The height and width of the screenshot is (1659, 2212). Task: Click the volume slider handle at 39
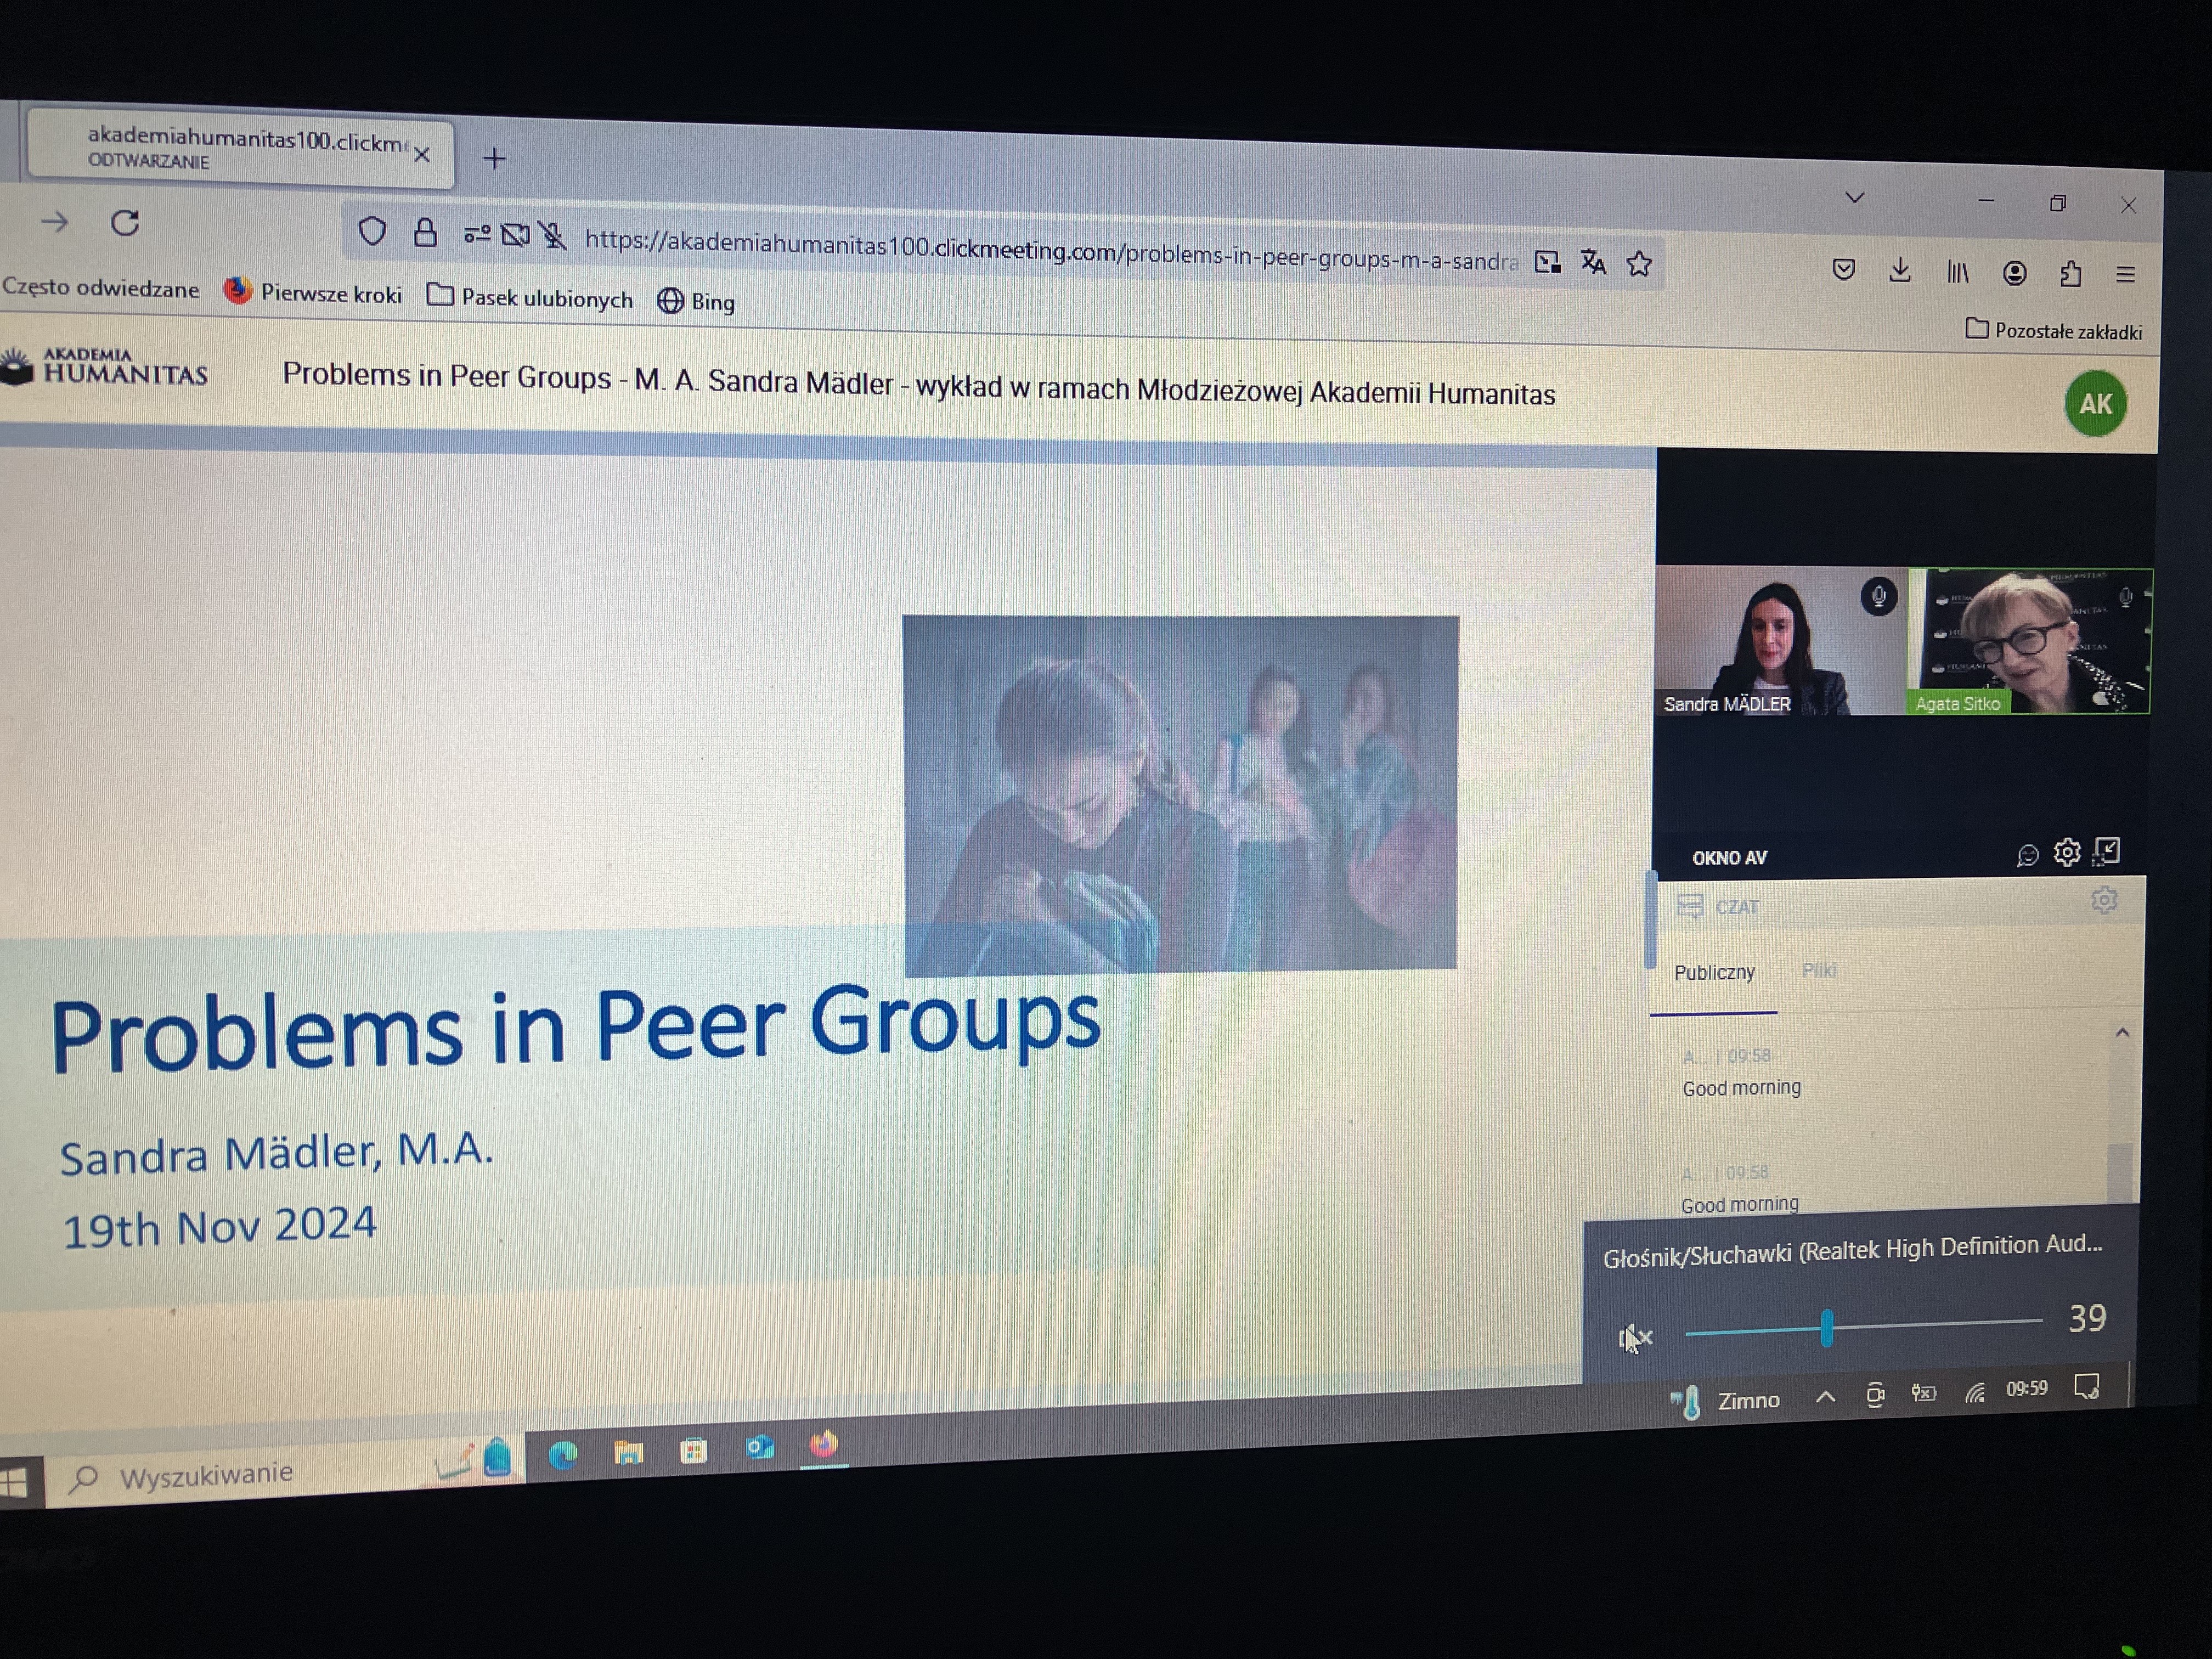[1826, 1328]
